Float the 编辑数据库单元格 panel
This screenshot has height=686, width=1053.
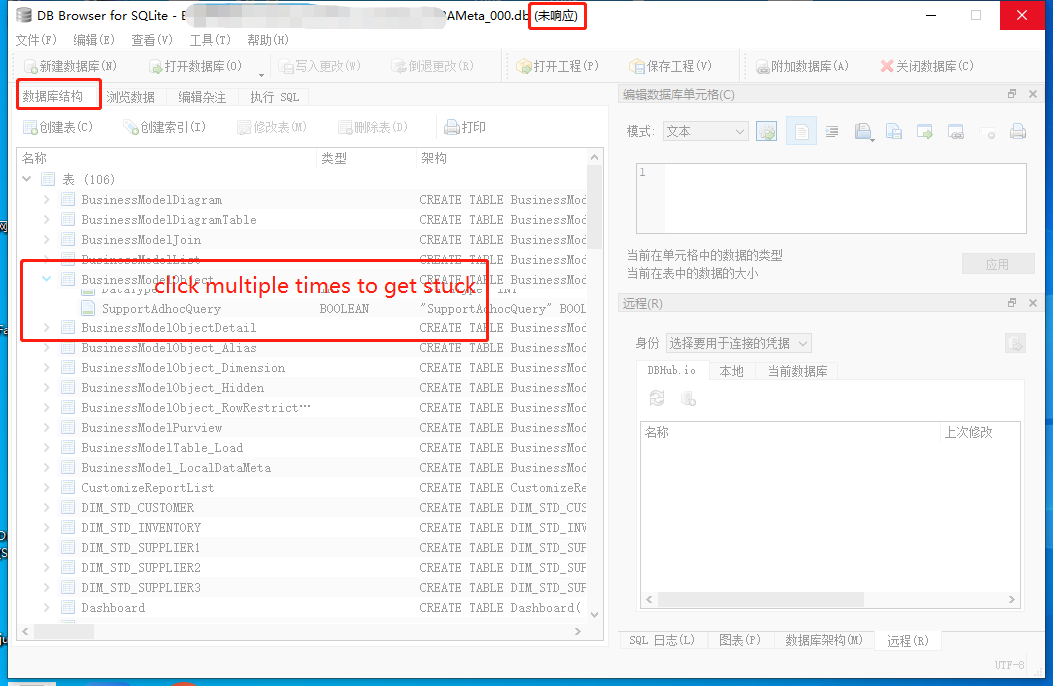pyautogui.click(x=1012, y=94)
